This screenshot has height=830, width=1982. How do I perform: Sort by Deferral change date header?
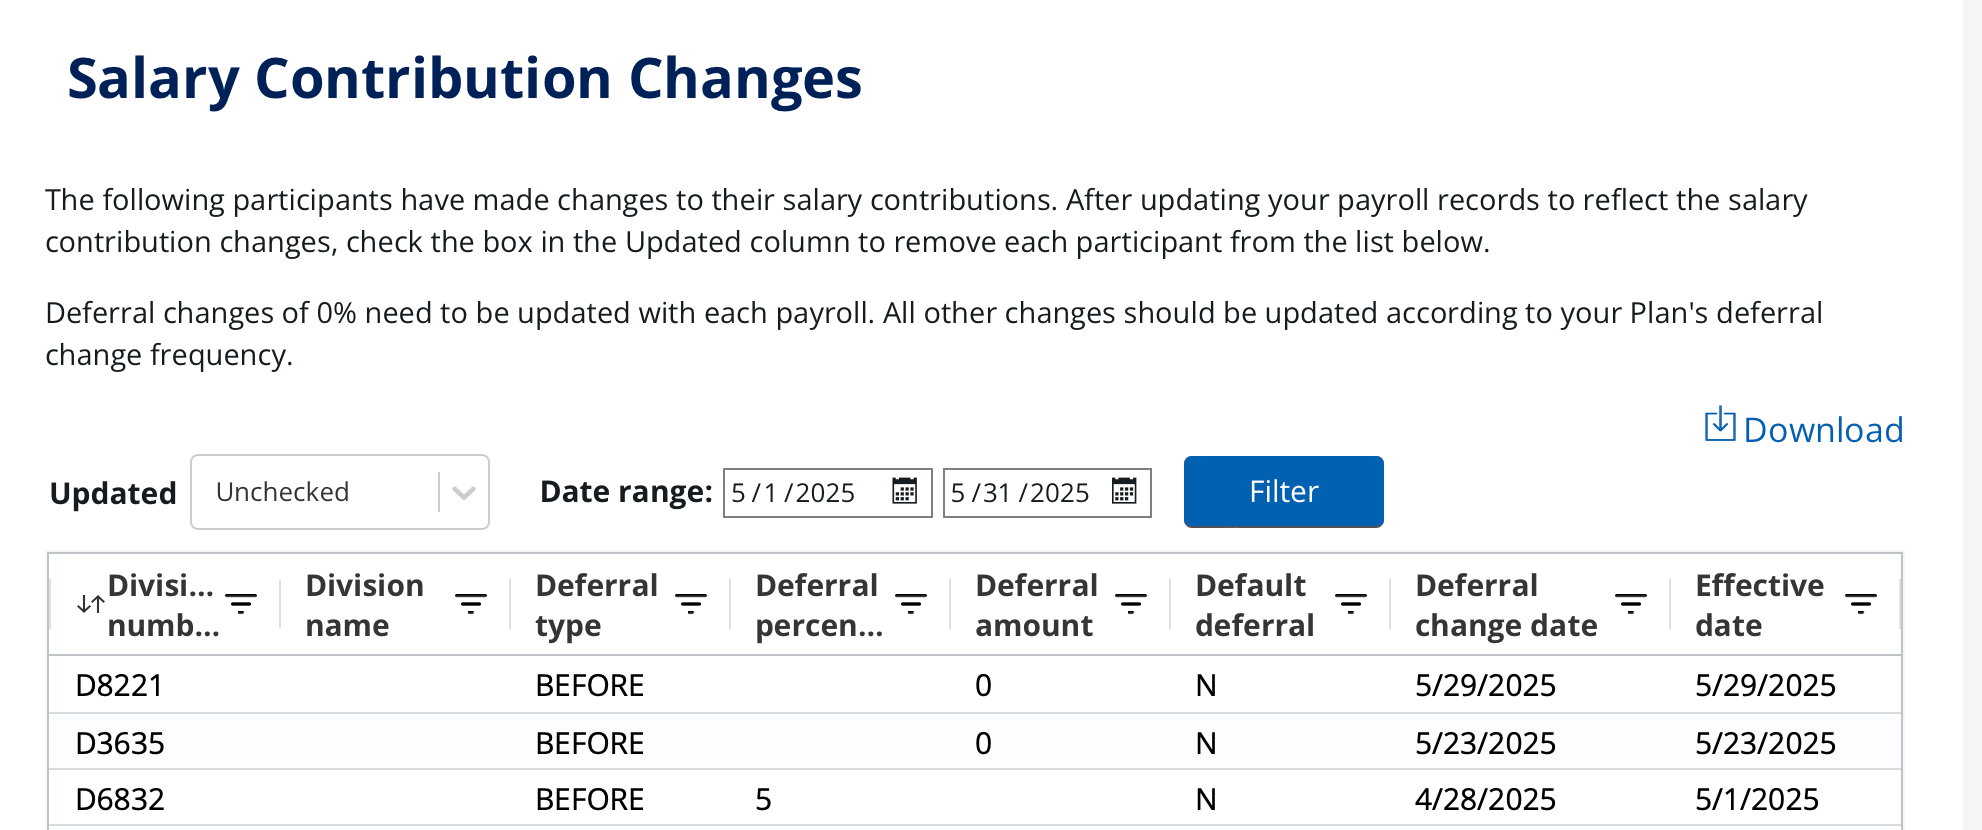1505,605
